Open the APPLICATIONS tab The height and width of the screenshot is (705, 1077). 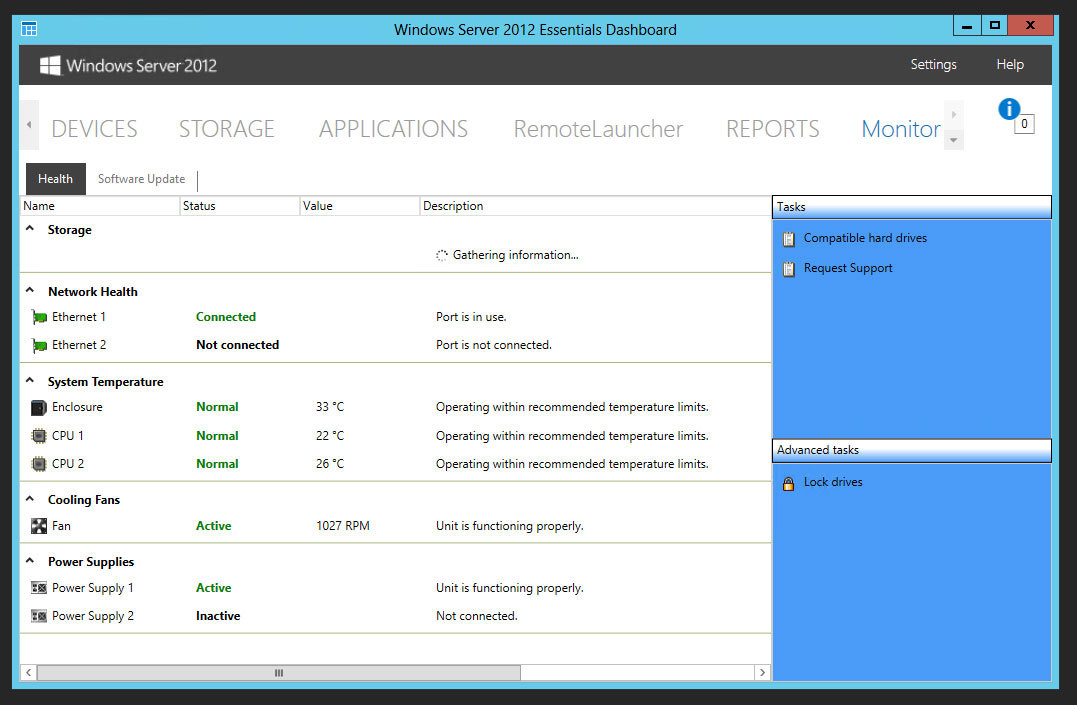394,128
